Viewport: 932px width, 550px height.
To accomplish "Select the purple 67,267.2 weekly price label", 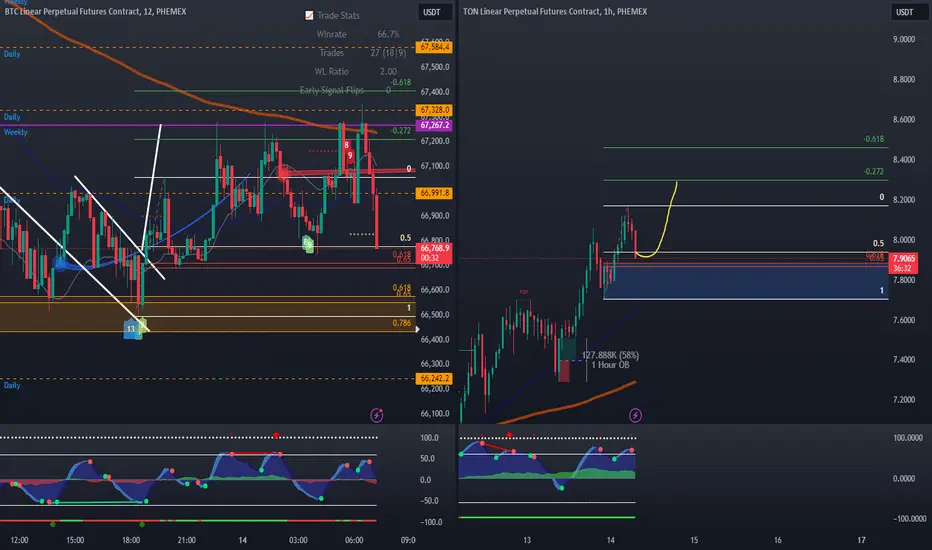I will click(x=434, y=125).
